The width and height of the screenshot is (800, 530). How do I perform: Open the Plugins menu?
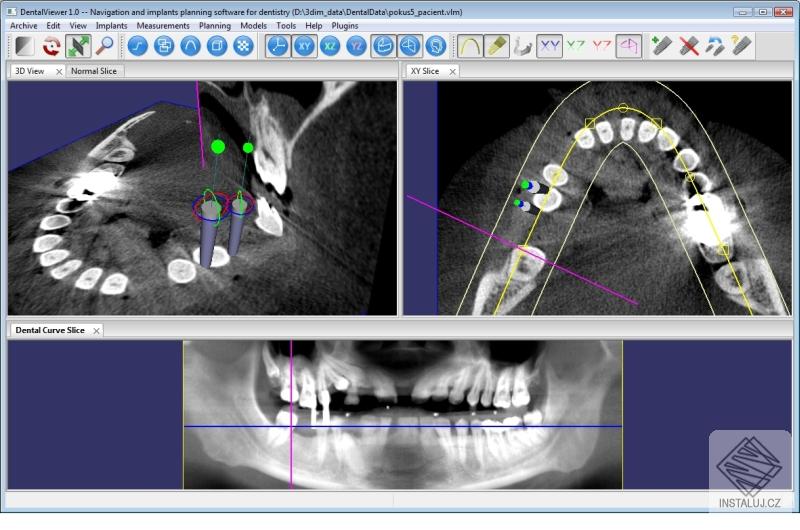[x=345, y=26]
